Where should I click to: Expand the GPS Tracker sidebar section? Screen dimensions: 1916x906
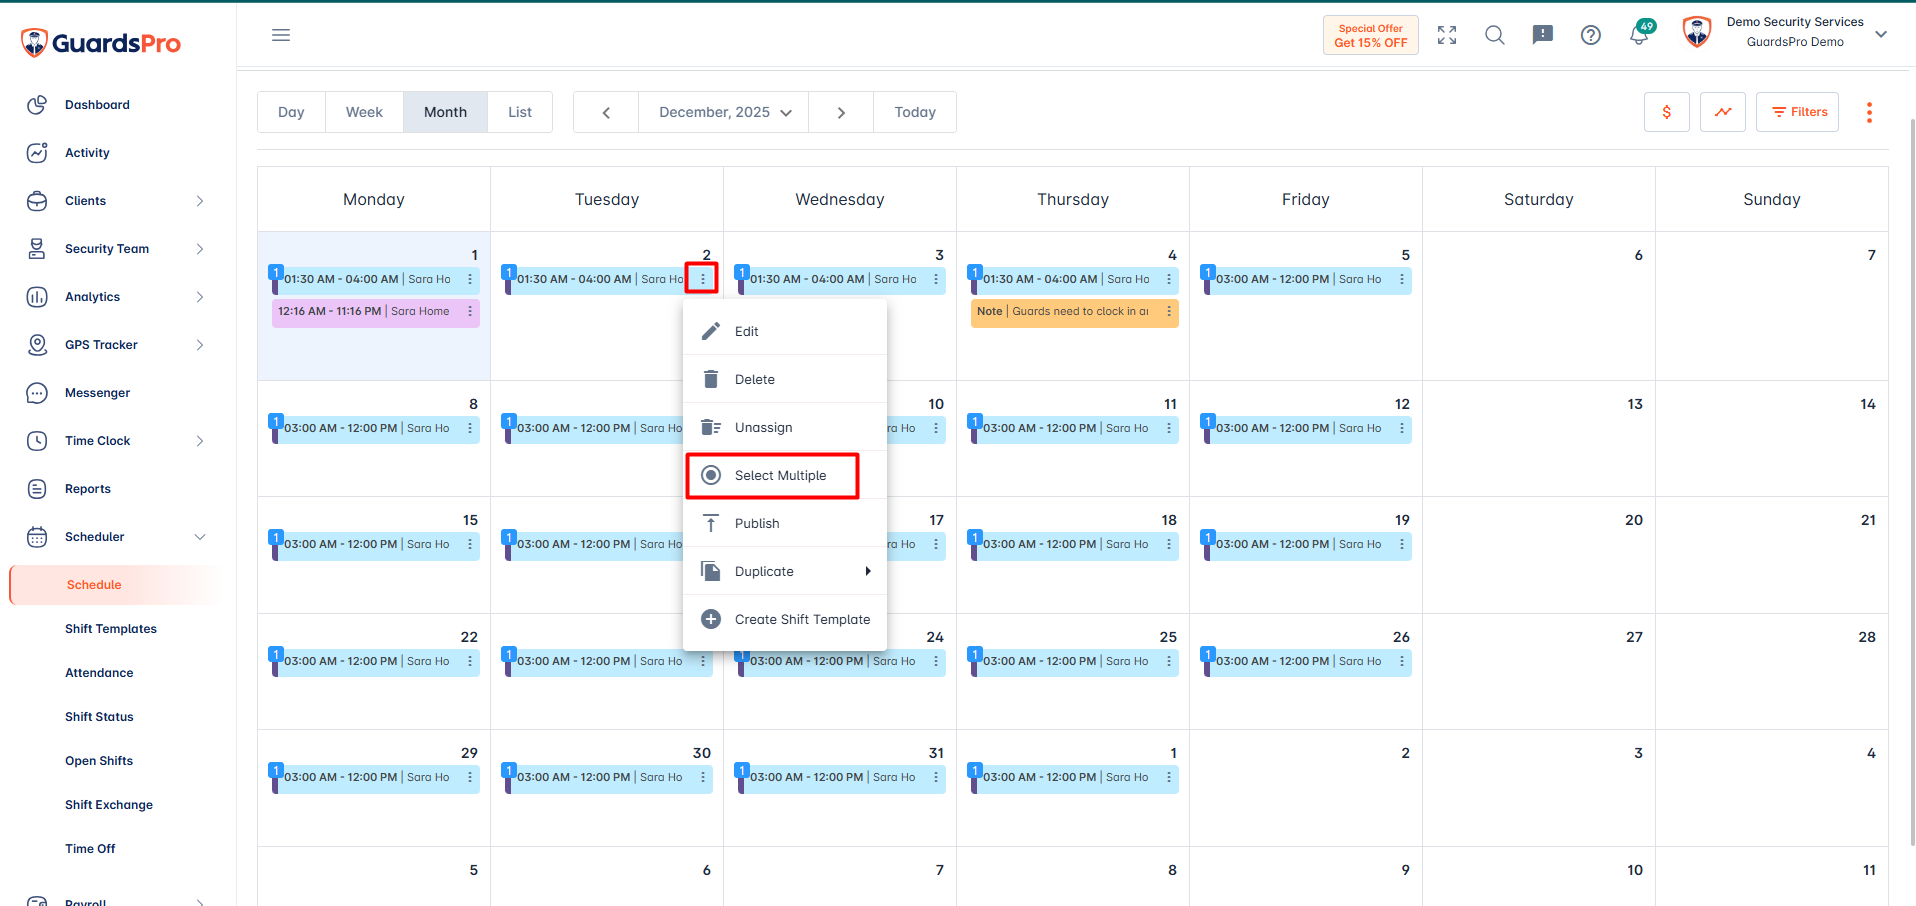pyautogui.click(x=200, y=345)
